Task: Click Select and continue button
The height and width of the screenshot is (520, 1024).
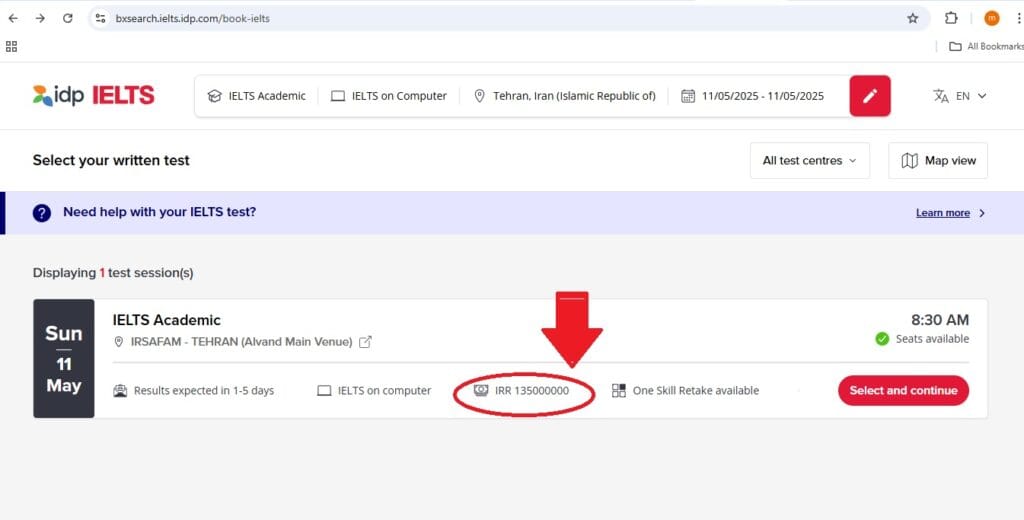Action: tap(903, 391)
